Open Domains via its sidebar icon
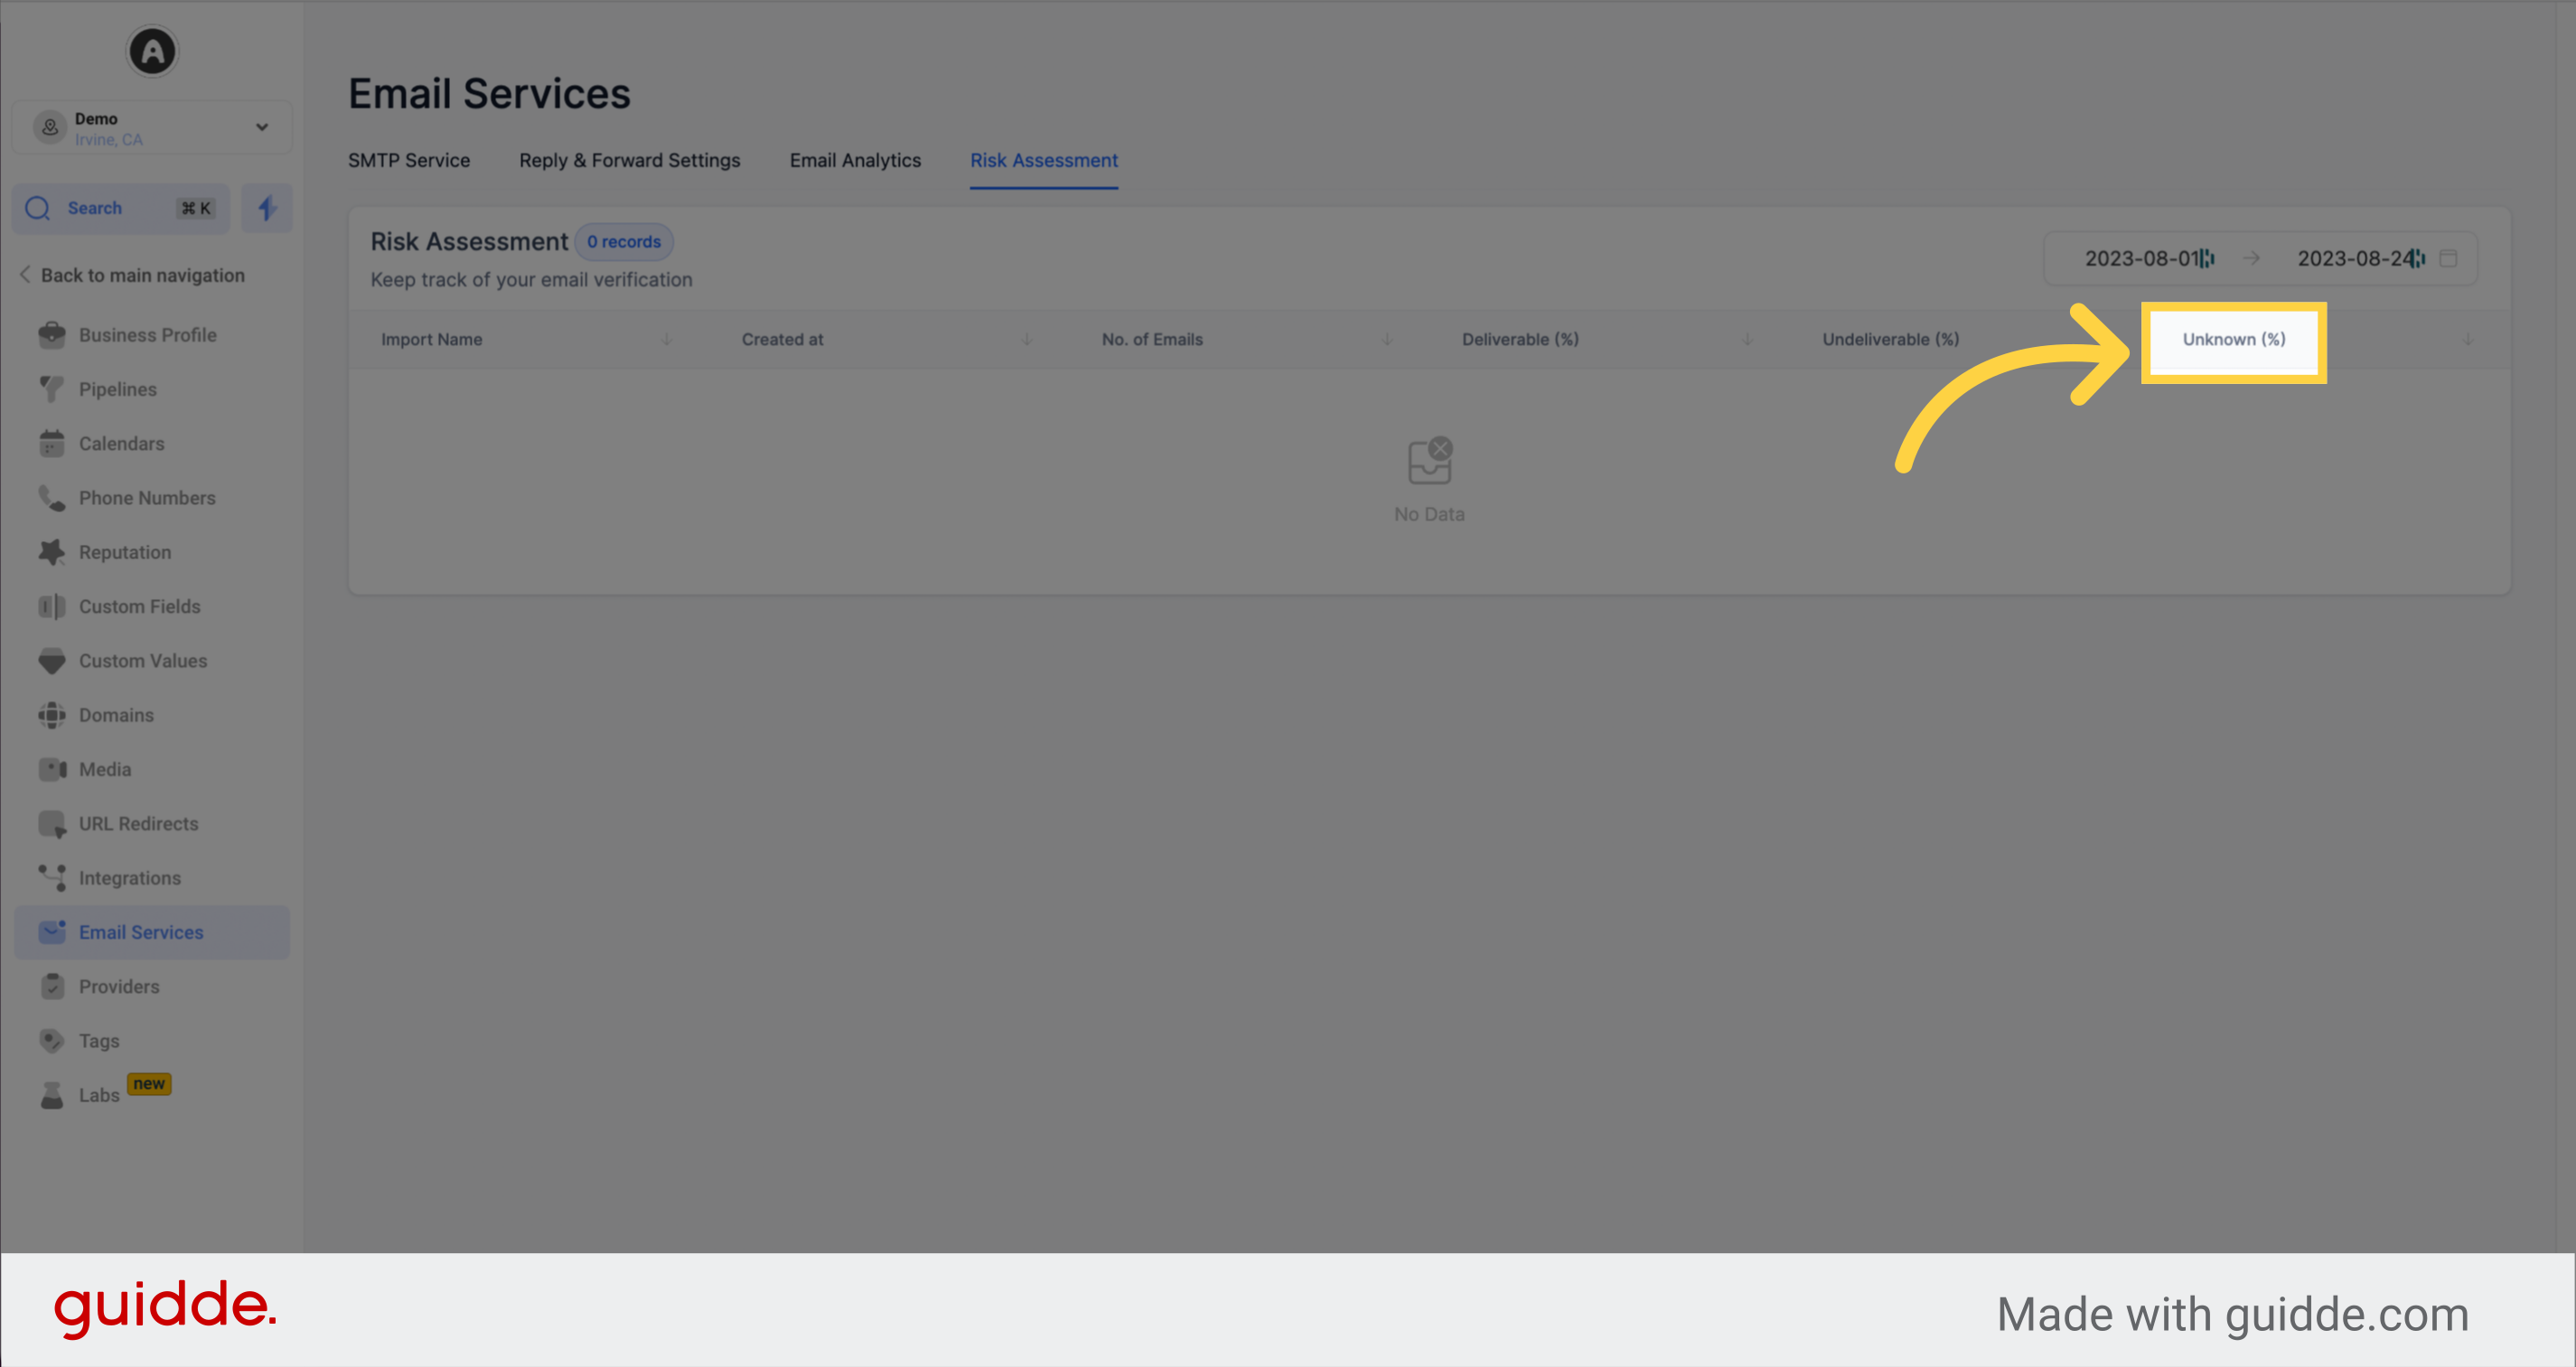The height and width of the screenshot is (1367, 2576). (52, 714)
